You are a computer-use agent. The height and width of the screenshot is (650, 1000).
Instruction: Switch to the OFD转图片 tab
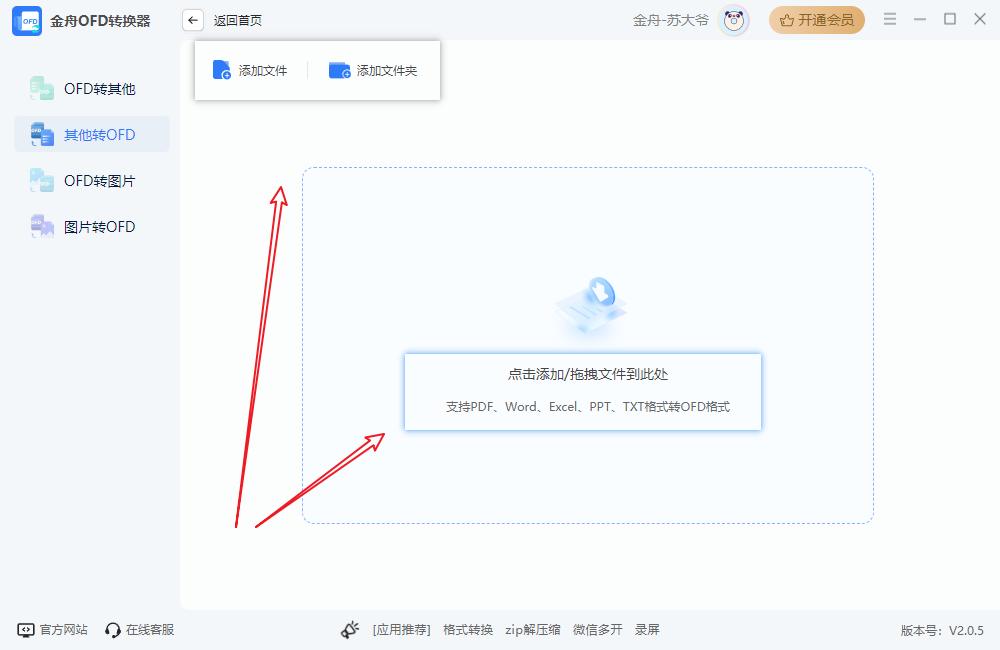[x=92, y=181]
